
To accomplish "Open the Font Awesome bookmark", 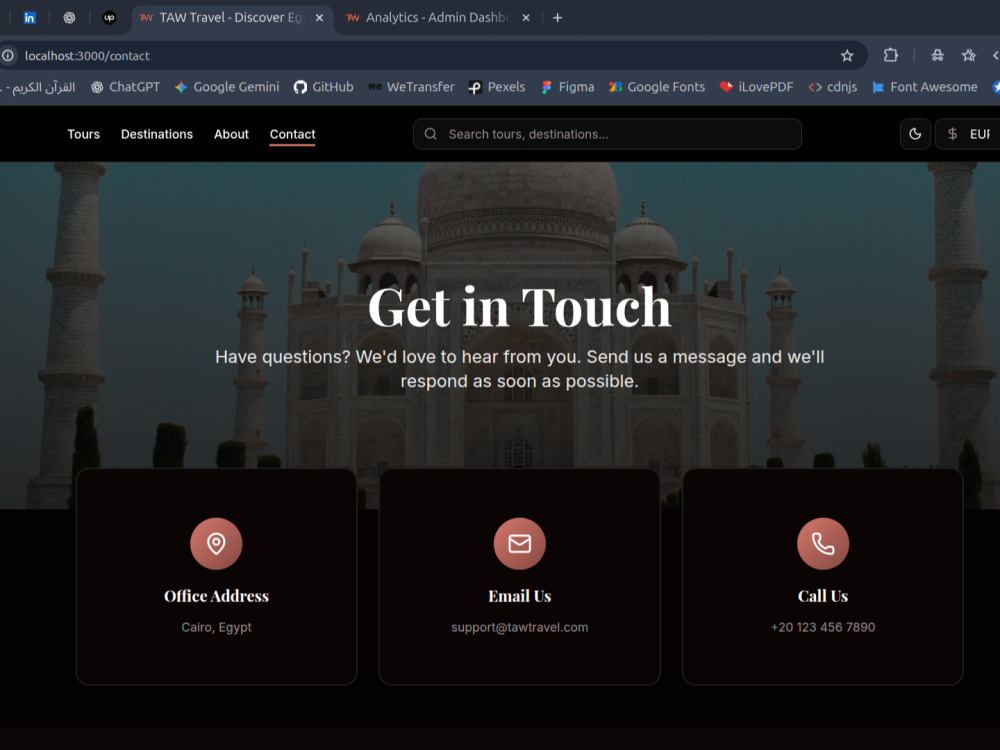I will click(x=925, y=87).
